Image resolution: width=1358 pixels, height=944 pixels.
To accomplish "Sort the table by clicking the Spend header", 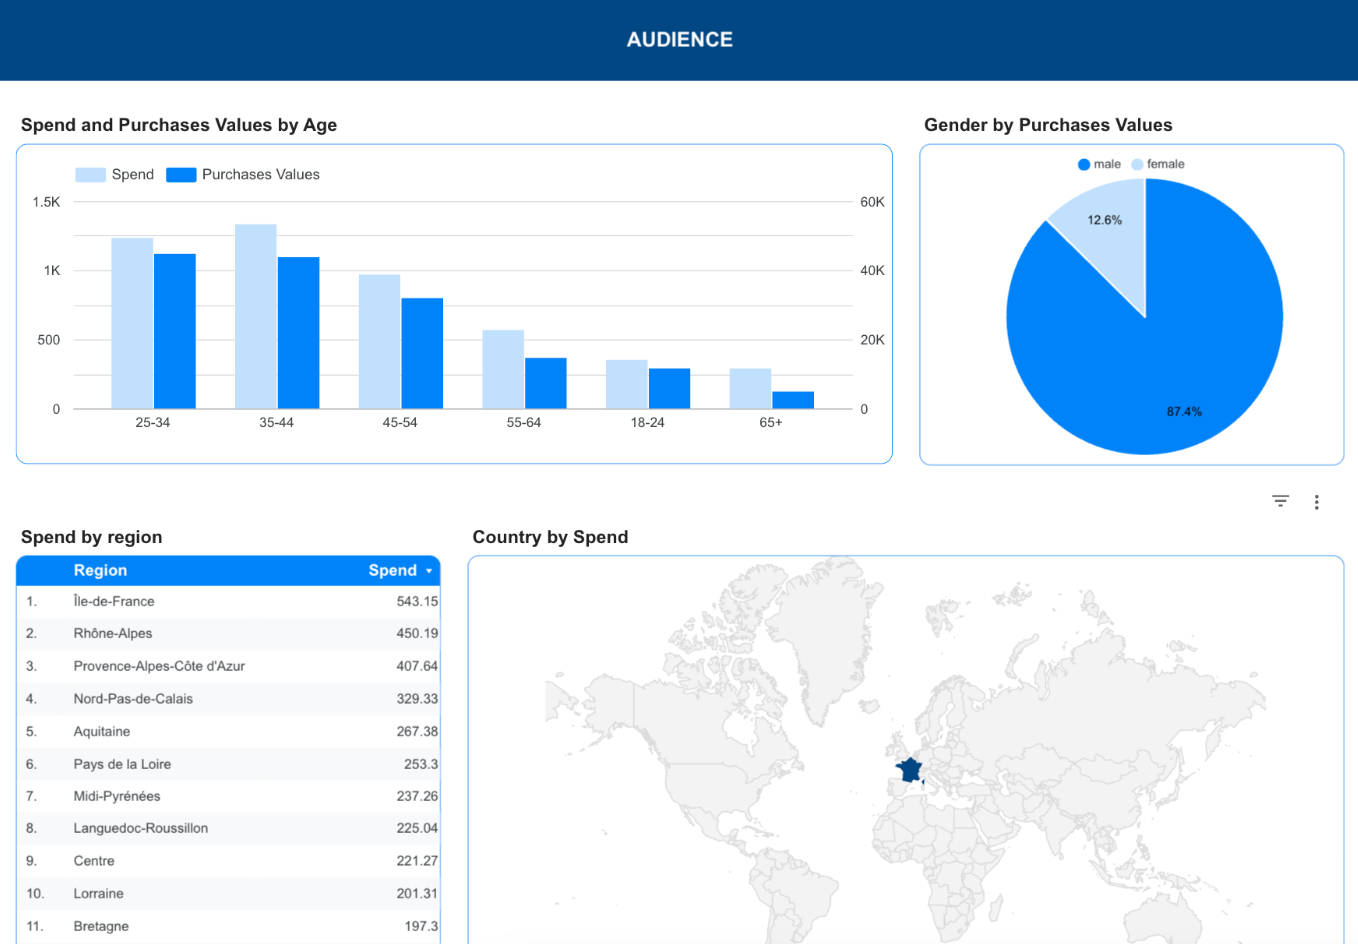I will tap(392, 570).
